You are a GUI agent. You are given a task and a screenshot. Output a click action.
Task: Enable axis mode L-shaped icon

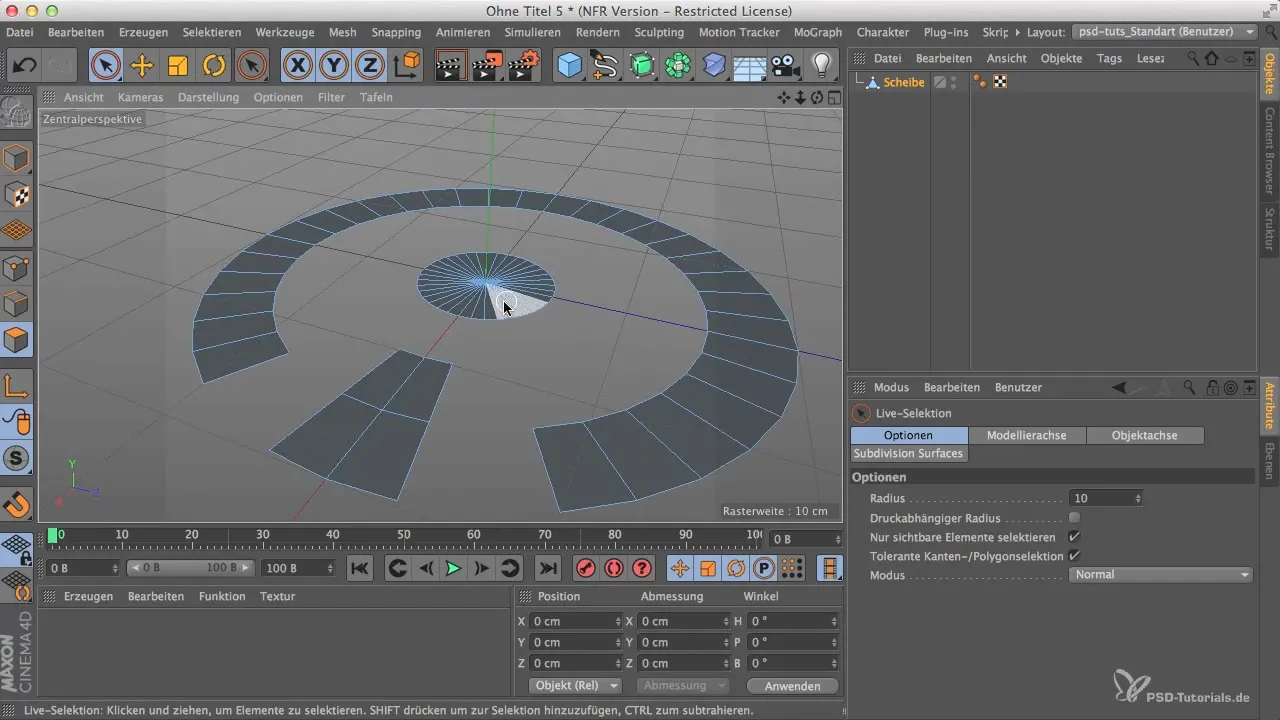click(x=17, y=386)
